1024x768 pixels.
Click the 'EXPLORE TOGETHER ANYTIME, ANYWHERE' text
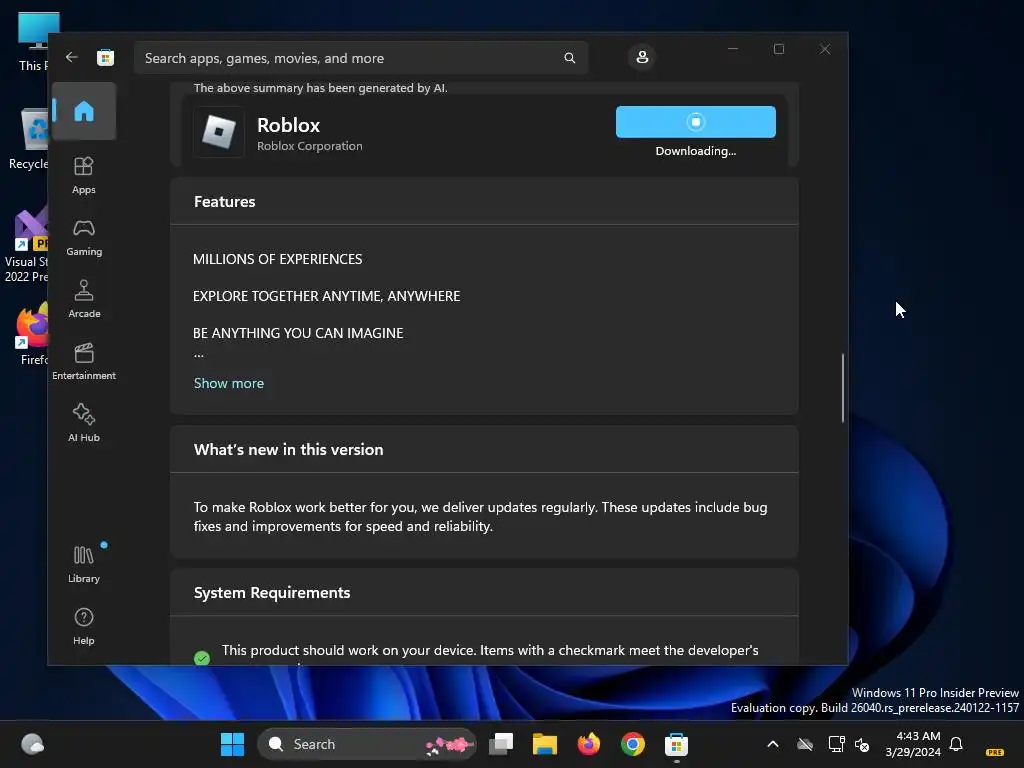pos(327,296)
